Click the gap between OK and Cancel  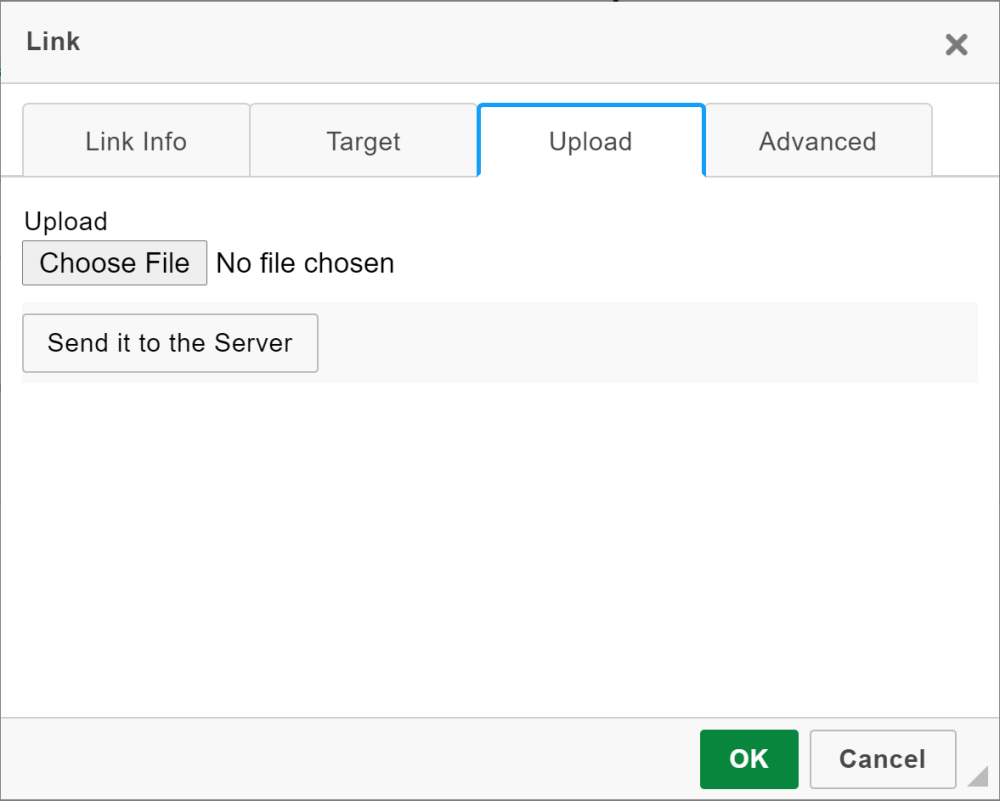tap(804, 759)
